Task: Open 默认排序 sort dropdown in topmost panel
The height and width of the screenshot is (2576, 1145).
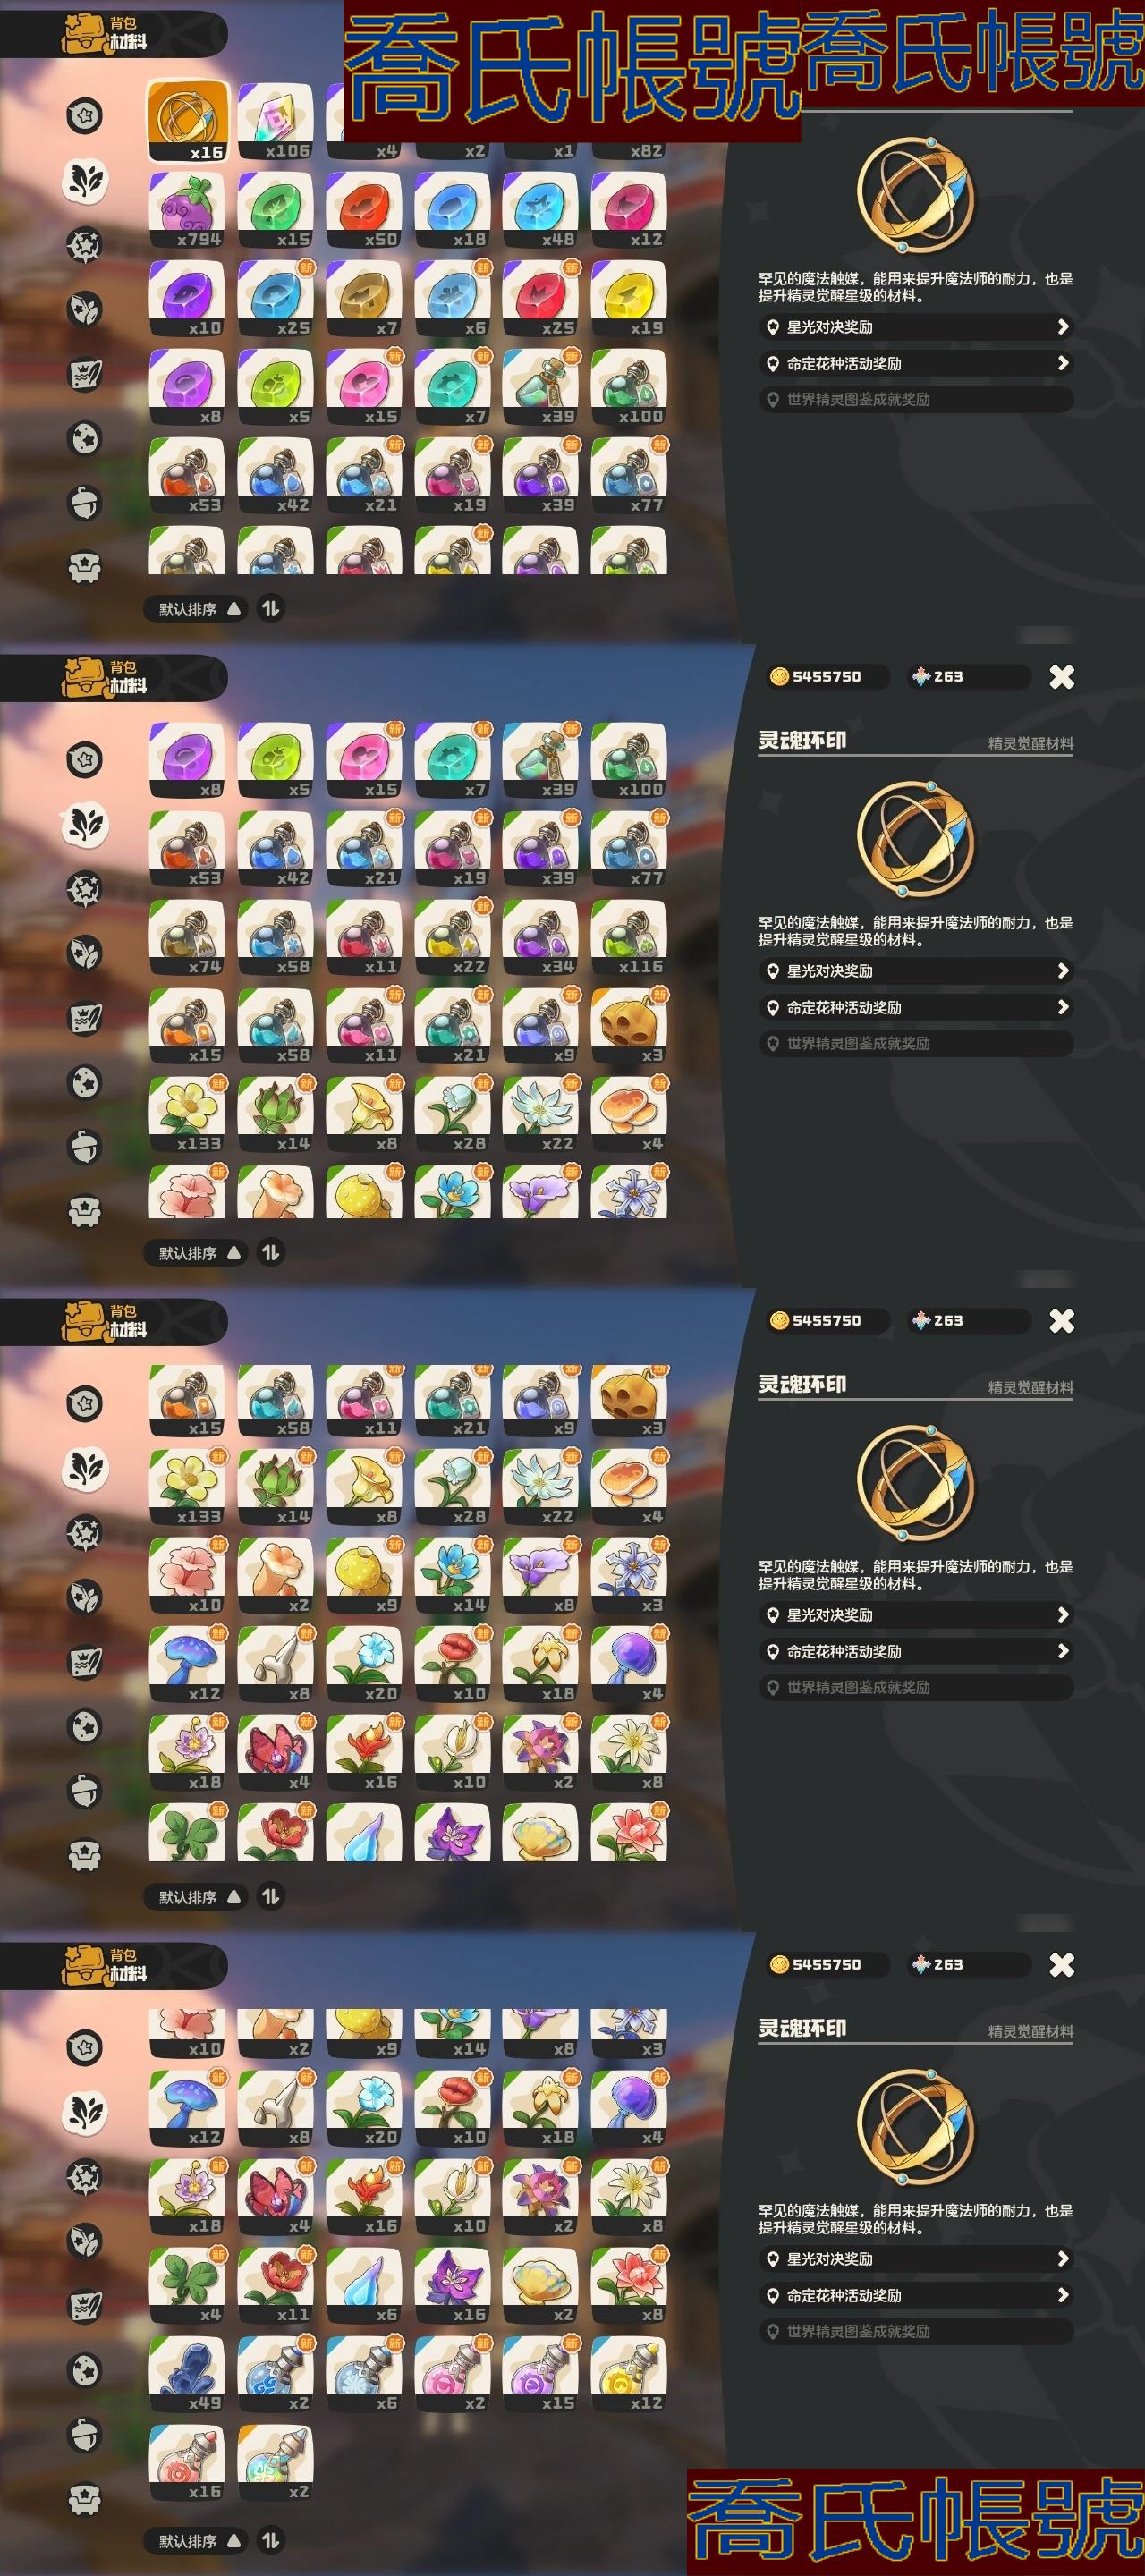Action: (198, 608)
